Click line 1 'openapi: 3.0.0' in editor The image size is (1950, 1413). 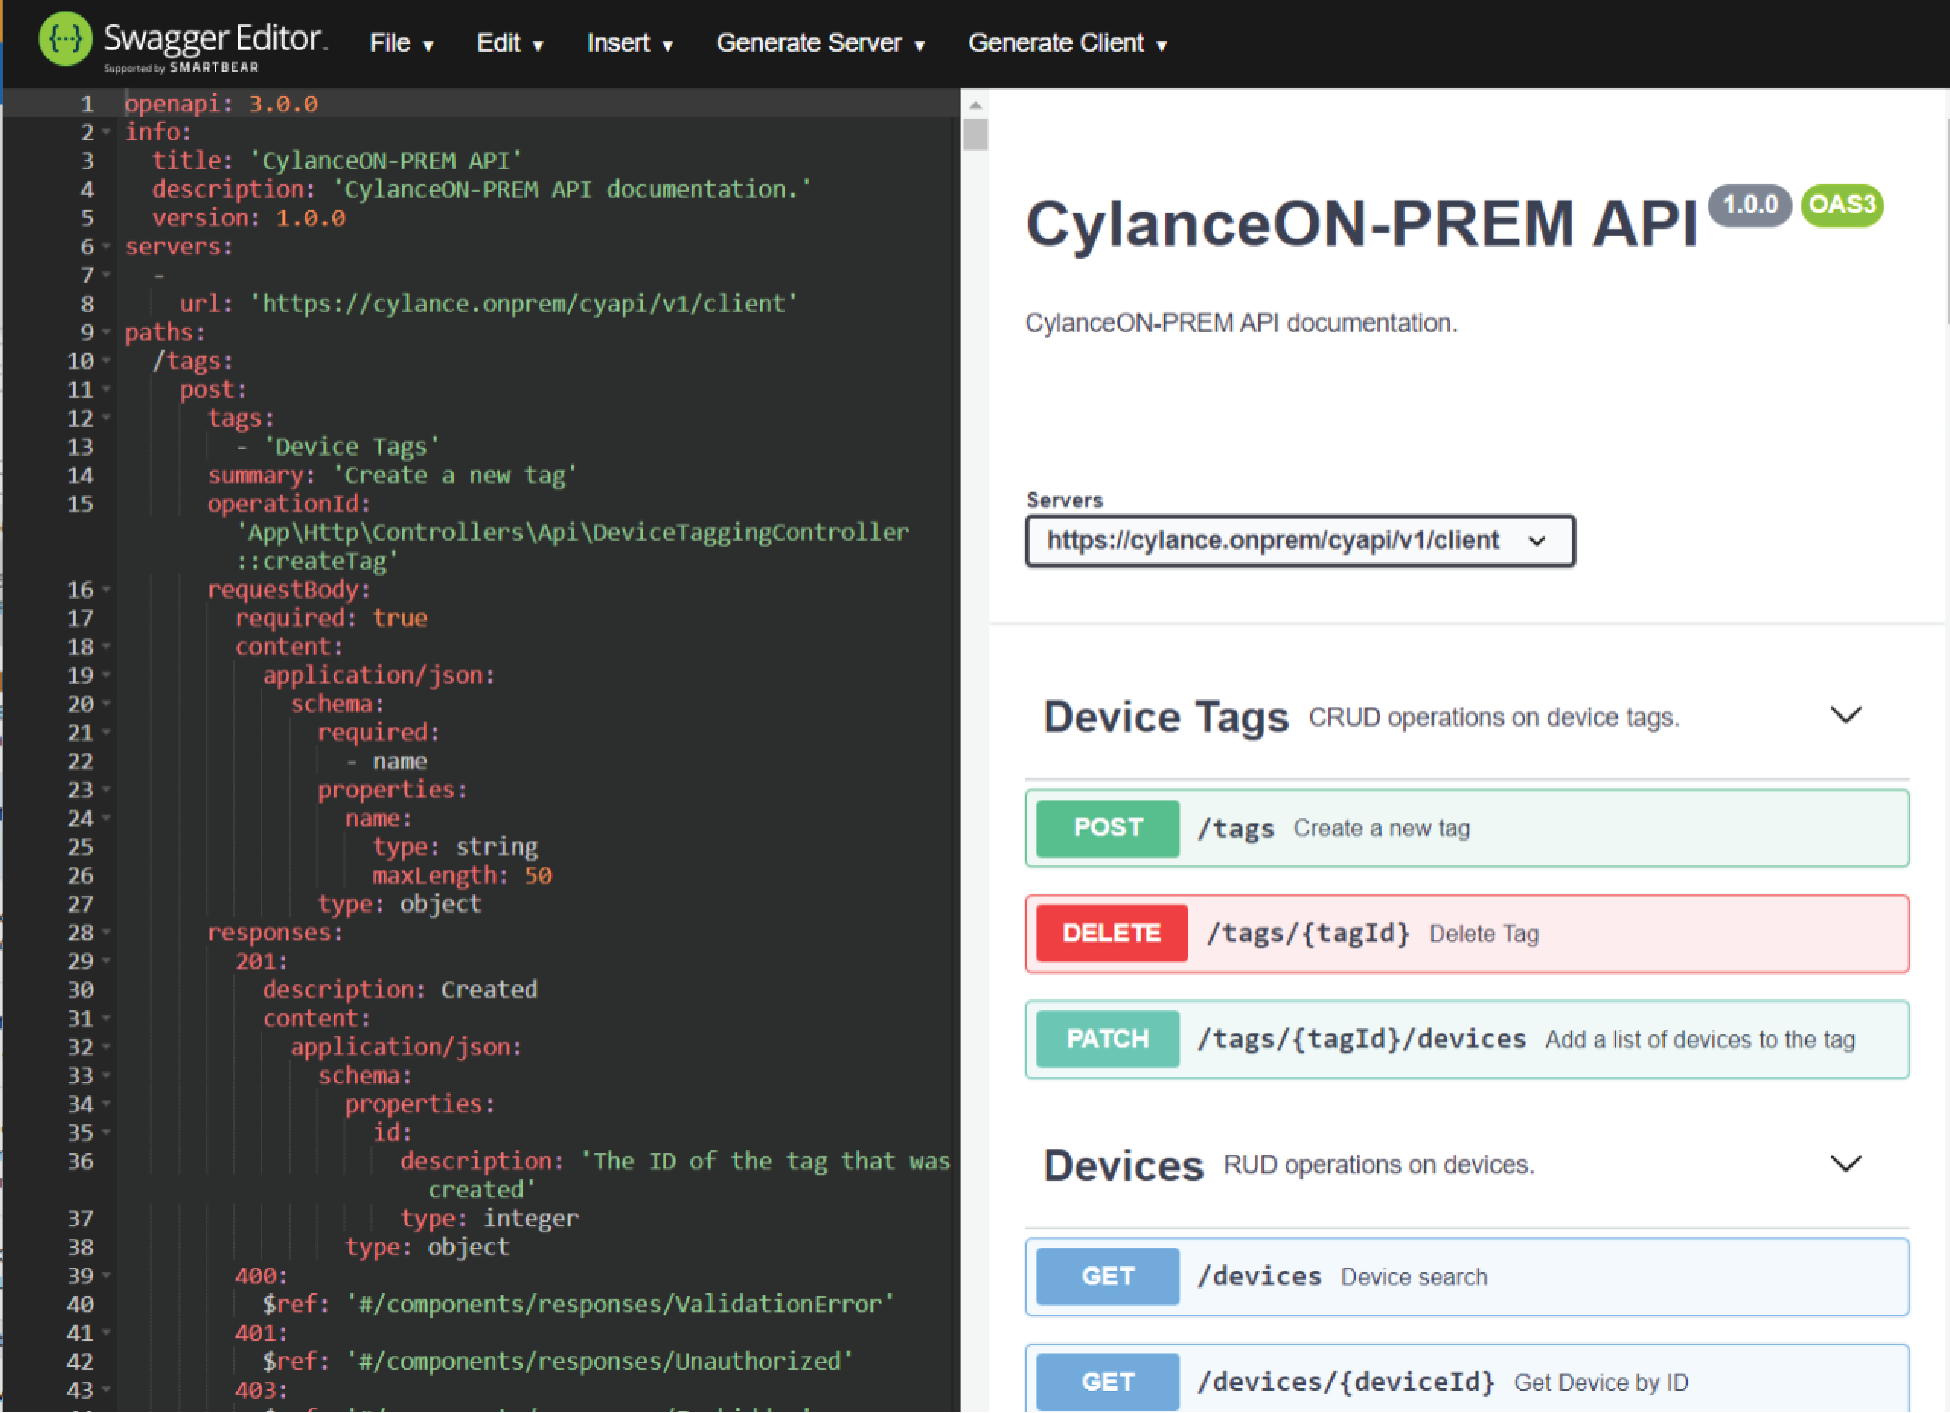pyautogui.click(x=221, y=104)
